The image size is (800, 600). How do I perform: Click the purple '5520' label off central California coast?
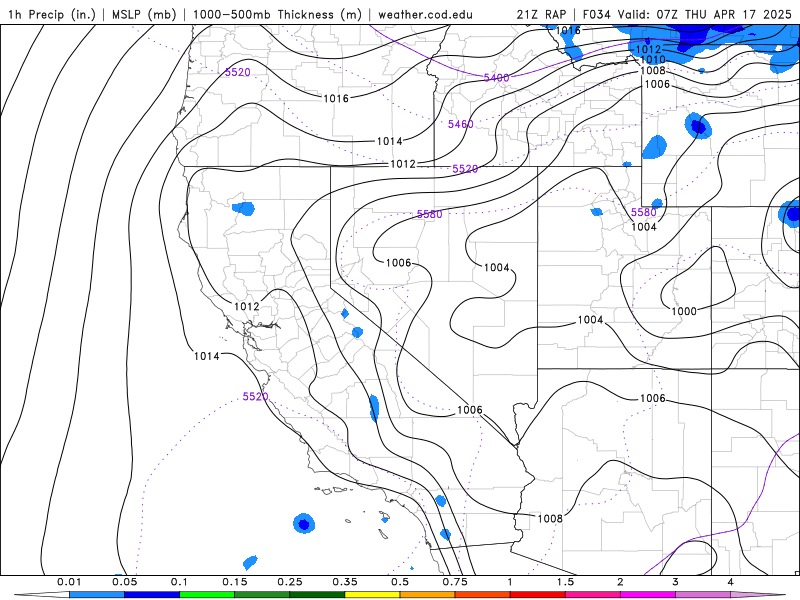pos(255,396)
